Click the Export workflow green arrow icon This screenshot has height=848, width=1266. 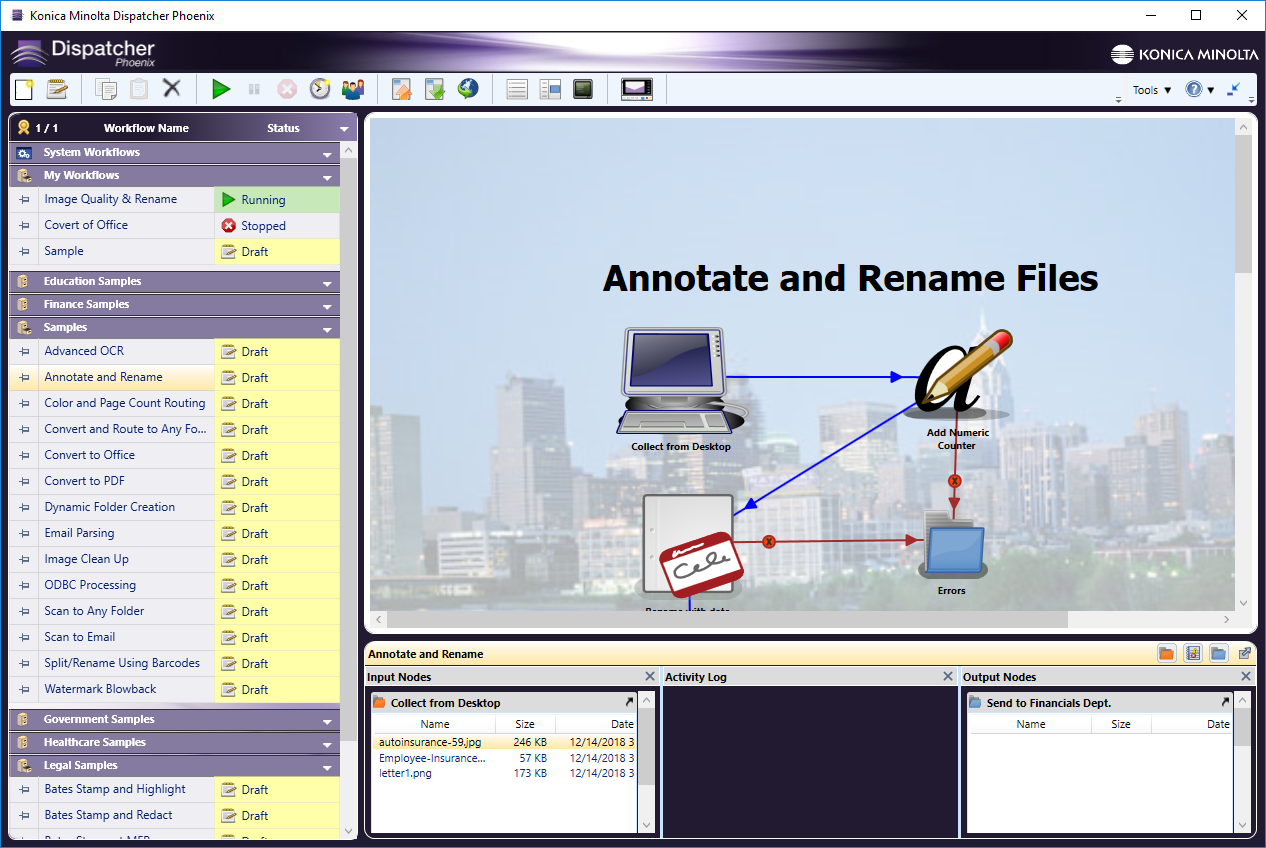[435, 89]
